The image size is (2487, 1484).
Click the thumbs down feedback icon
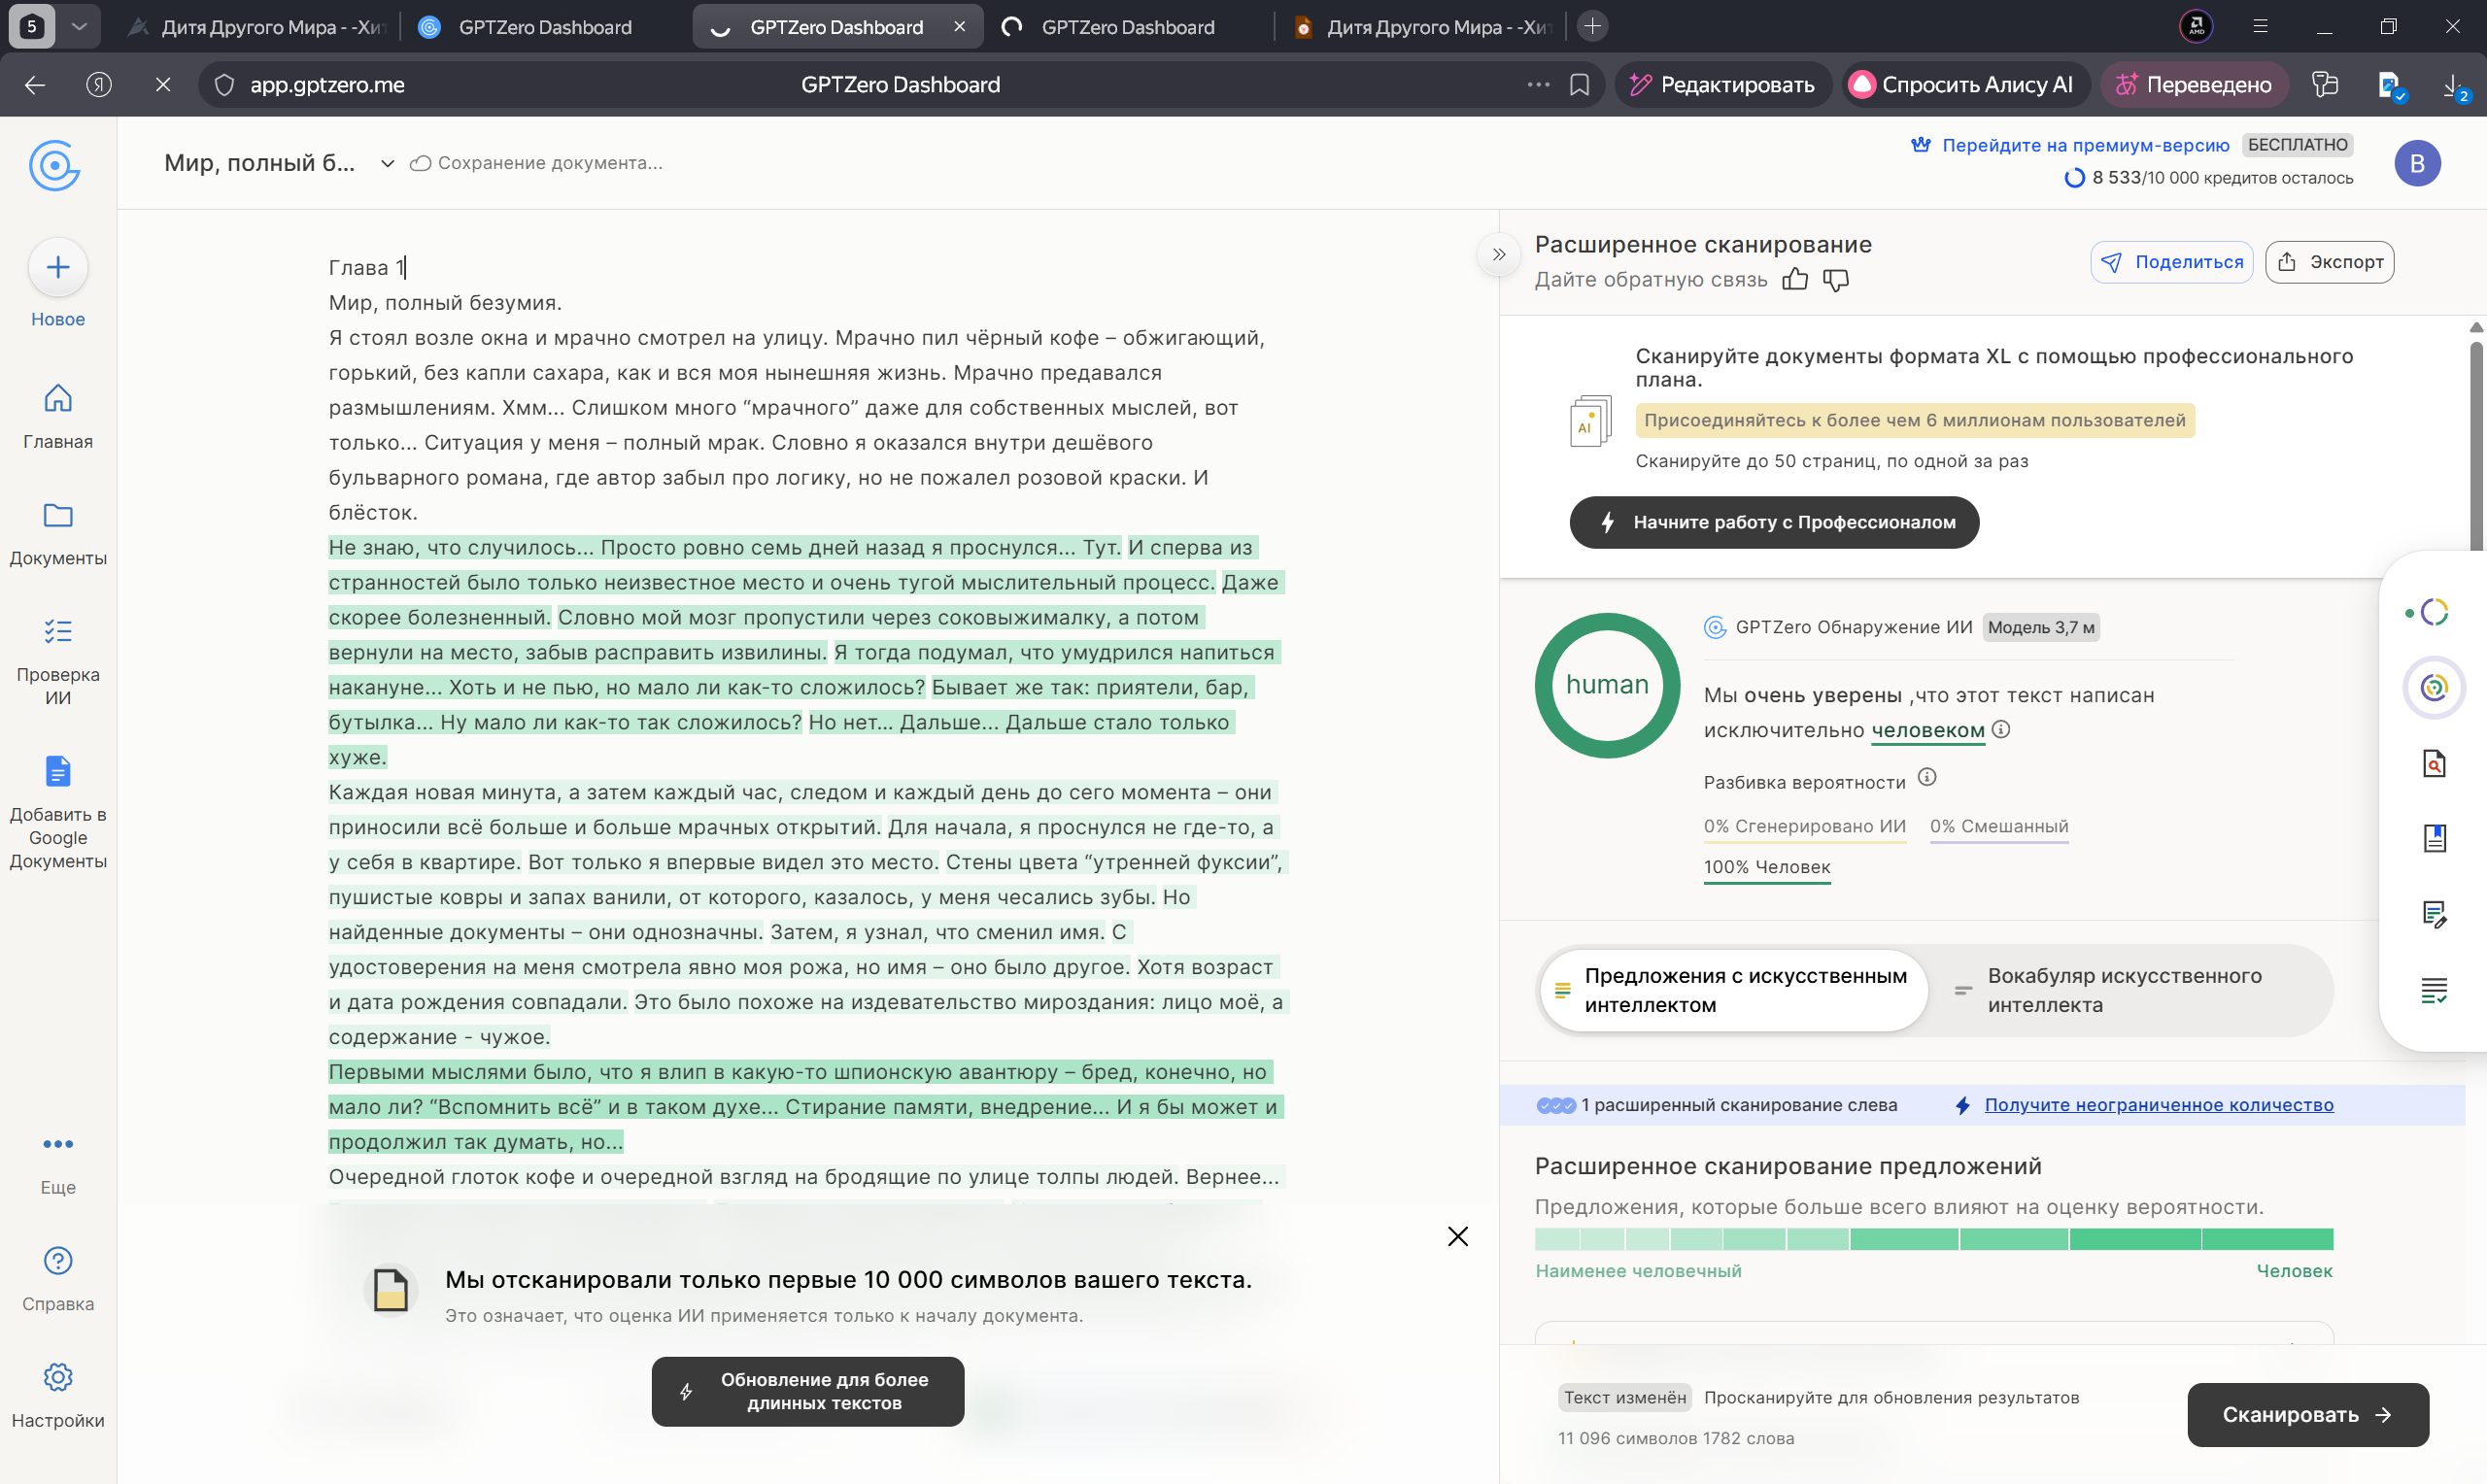coord(1835,280)
